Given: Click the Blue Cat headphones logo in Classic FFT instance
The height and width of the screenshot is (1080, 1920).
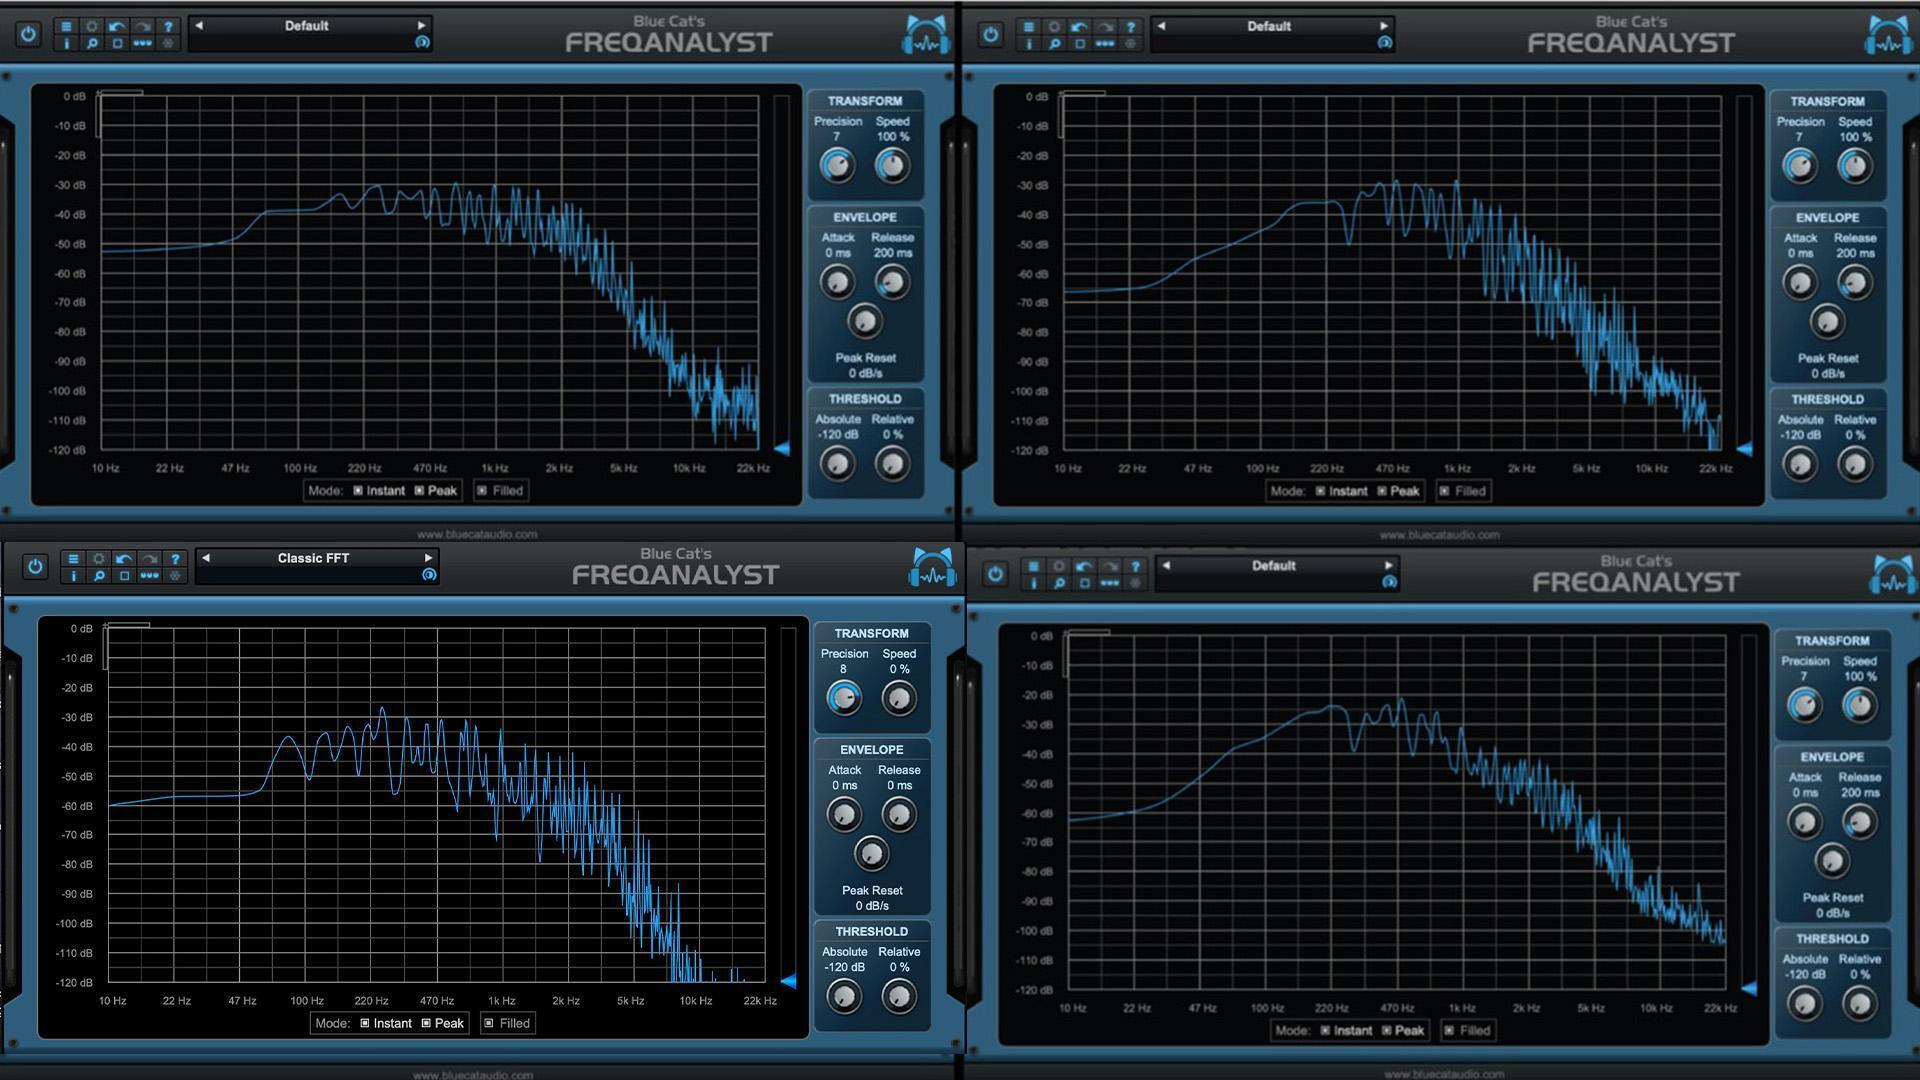Looking at the screenshot, I should [931, 569].
